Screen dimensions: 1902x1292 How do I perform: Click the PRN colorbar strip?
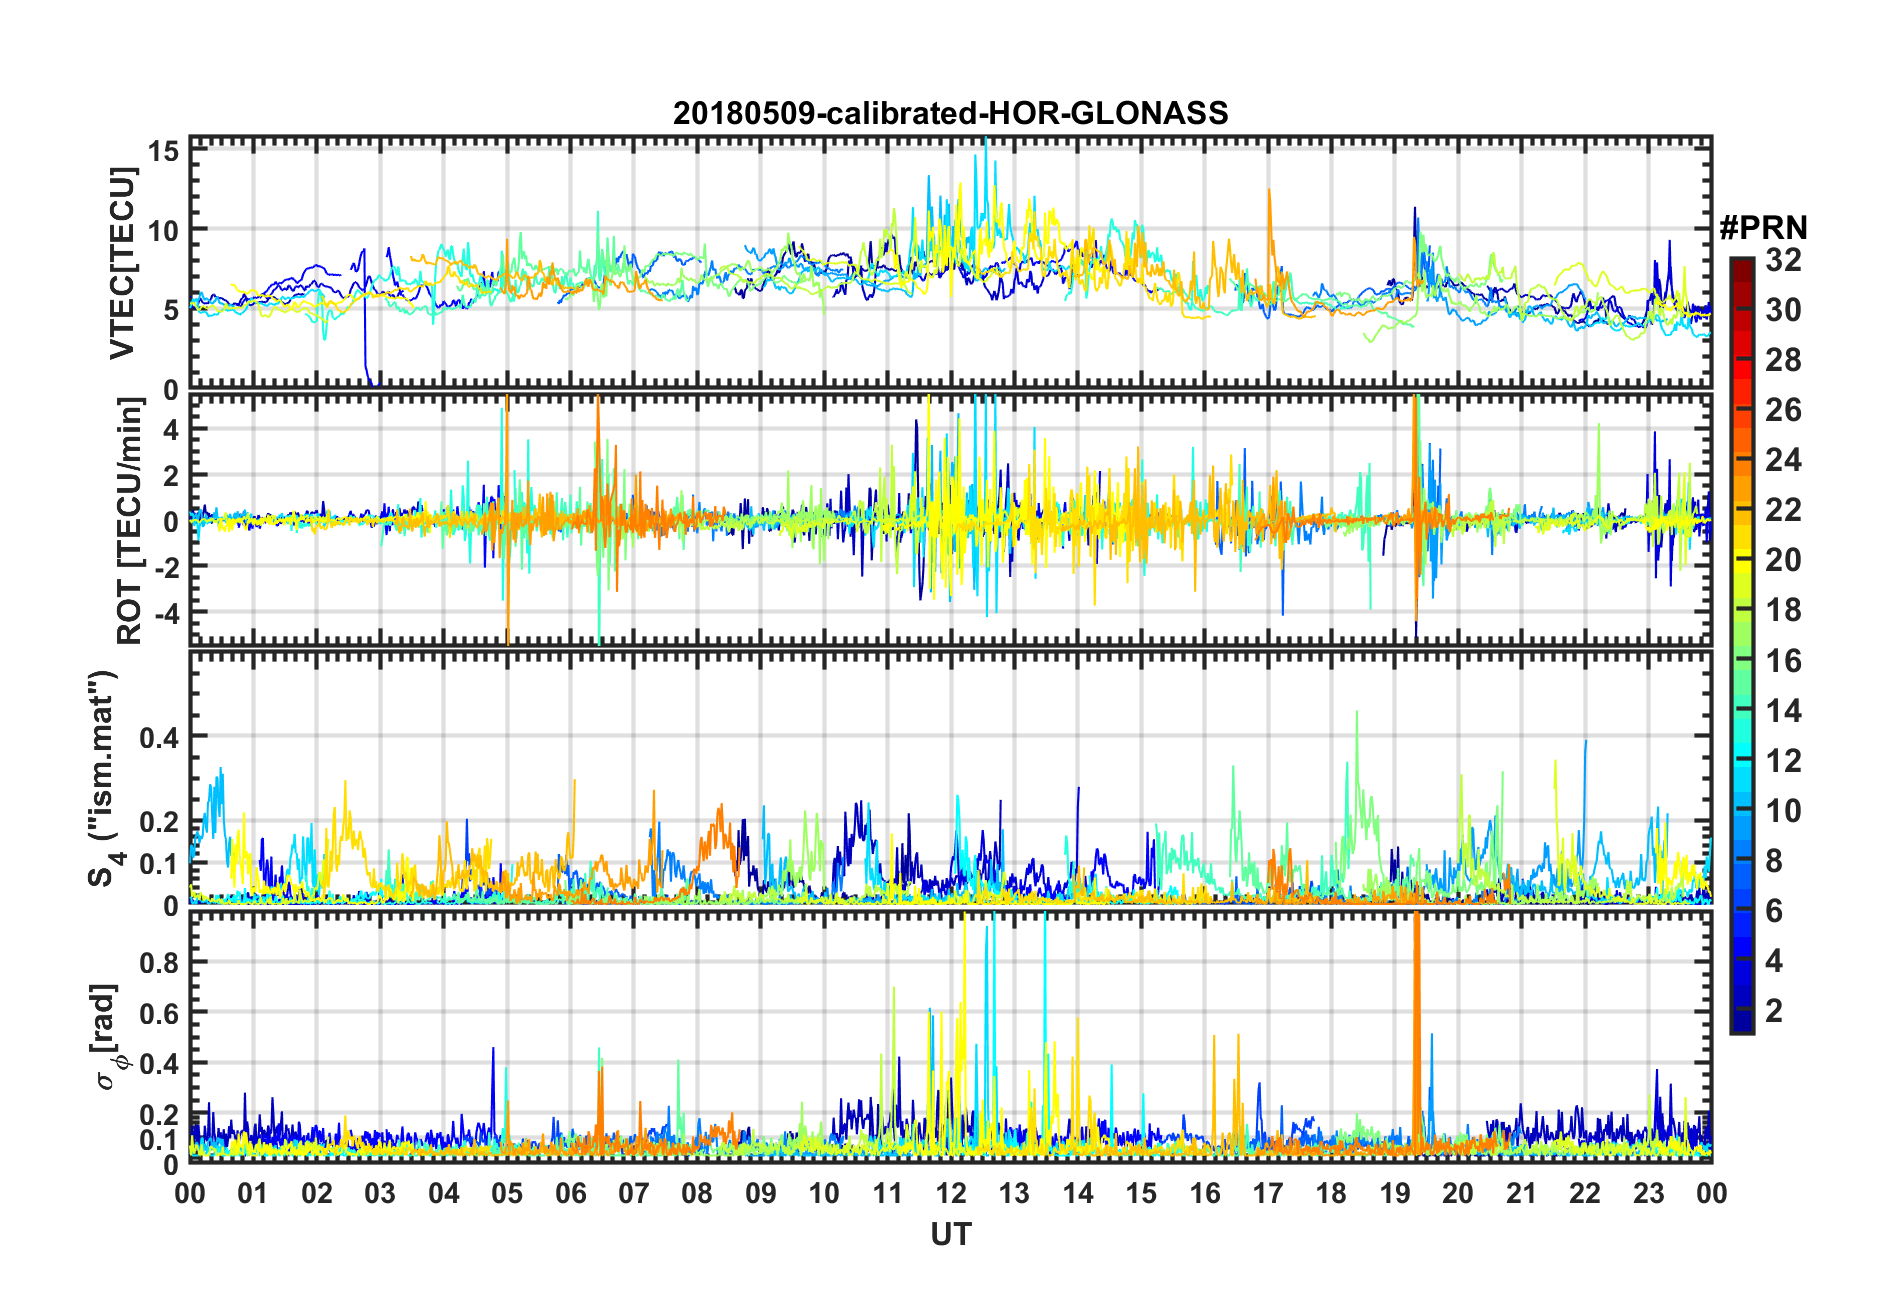coord(1742,646)
